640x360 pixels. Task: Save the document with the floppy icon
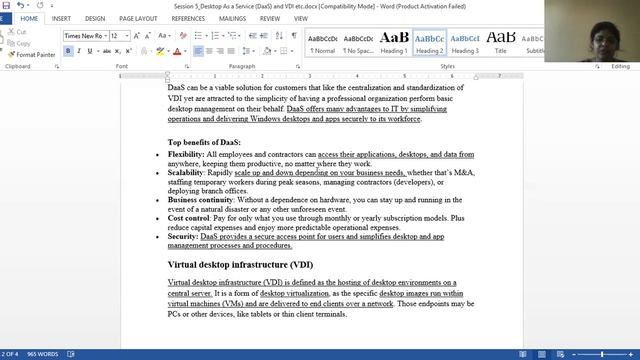[6, 6]
